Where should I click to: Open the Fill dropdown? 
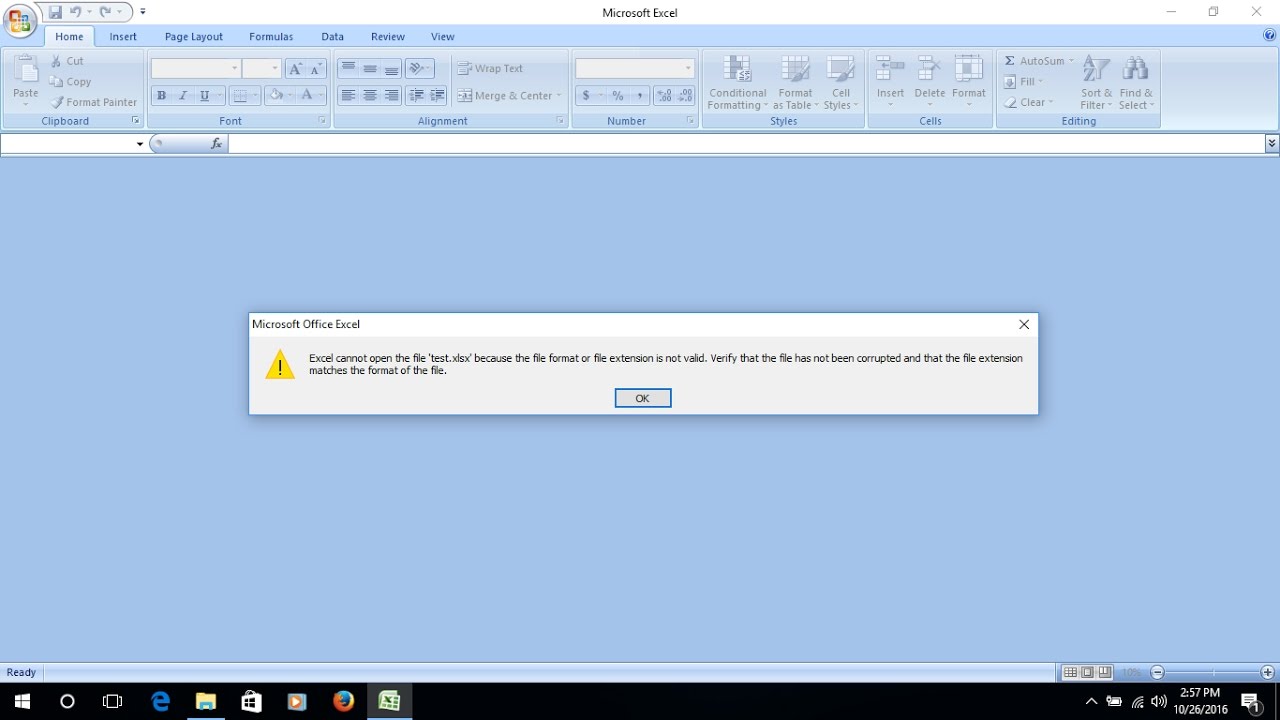1025,82
